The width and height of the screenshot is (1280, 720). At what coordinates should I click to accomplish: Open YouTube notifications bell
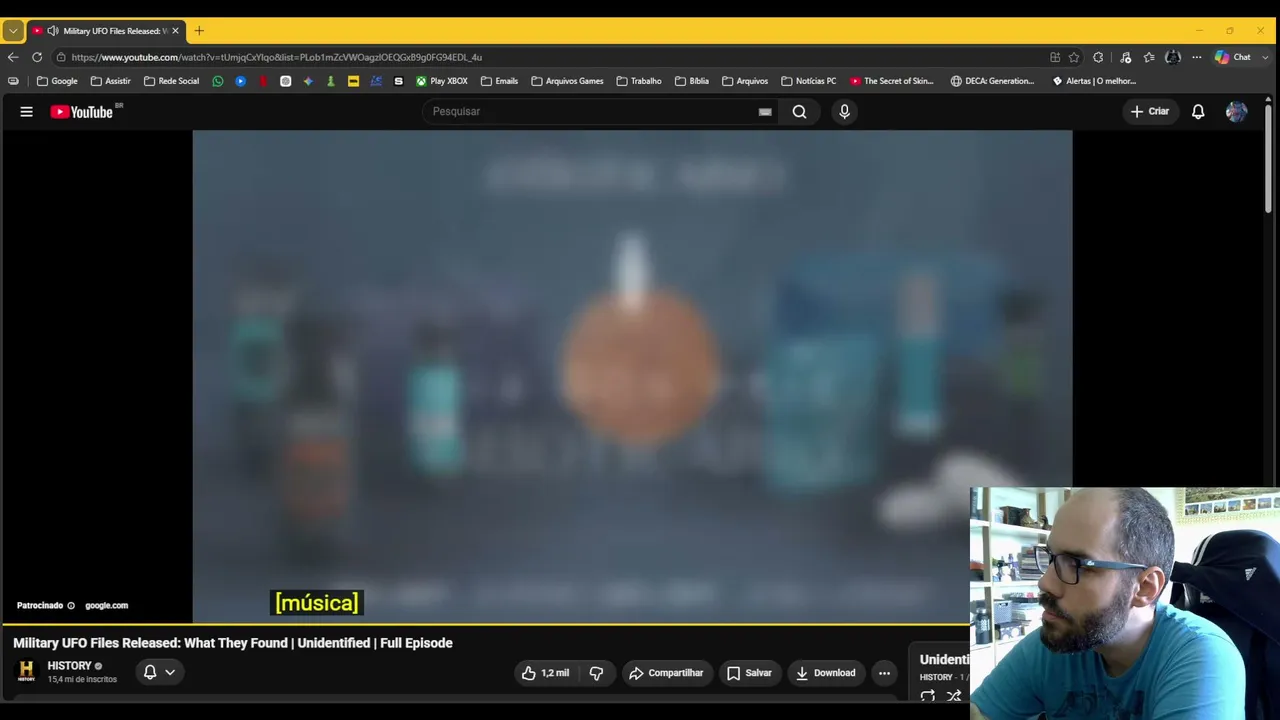click(1198, 112)
